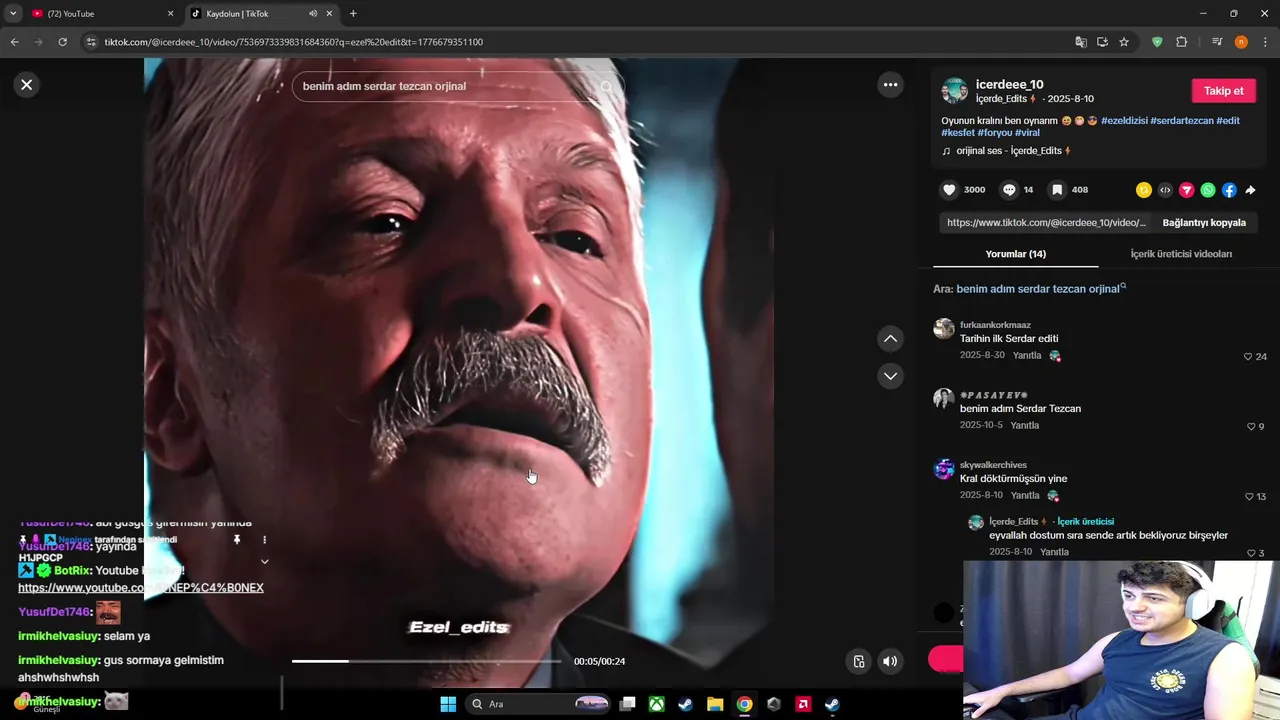Like the 'benim adım Serdar Tezcan' comment
This screenshot has width=1280, height=720.
coord(1251,427)
